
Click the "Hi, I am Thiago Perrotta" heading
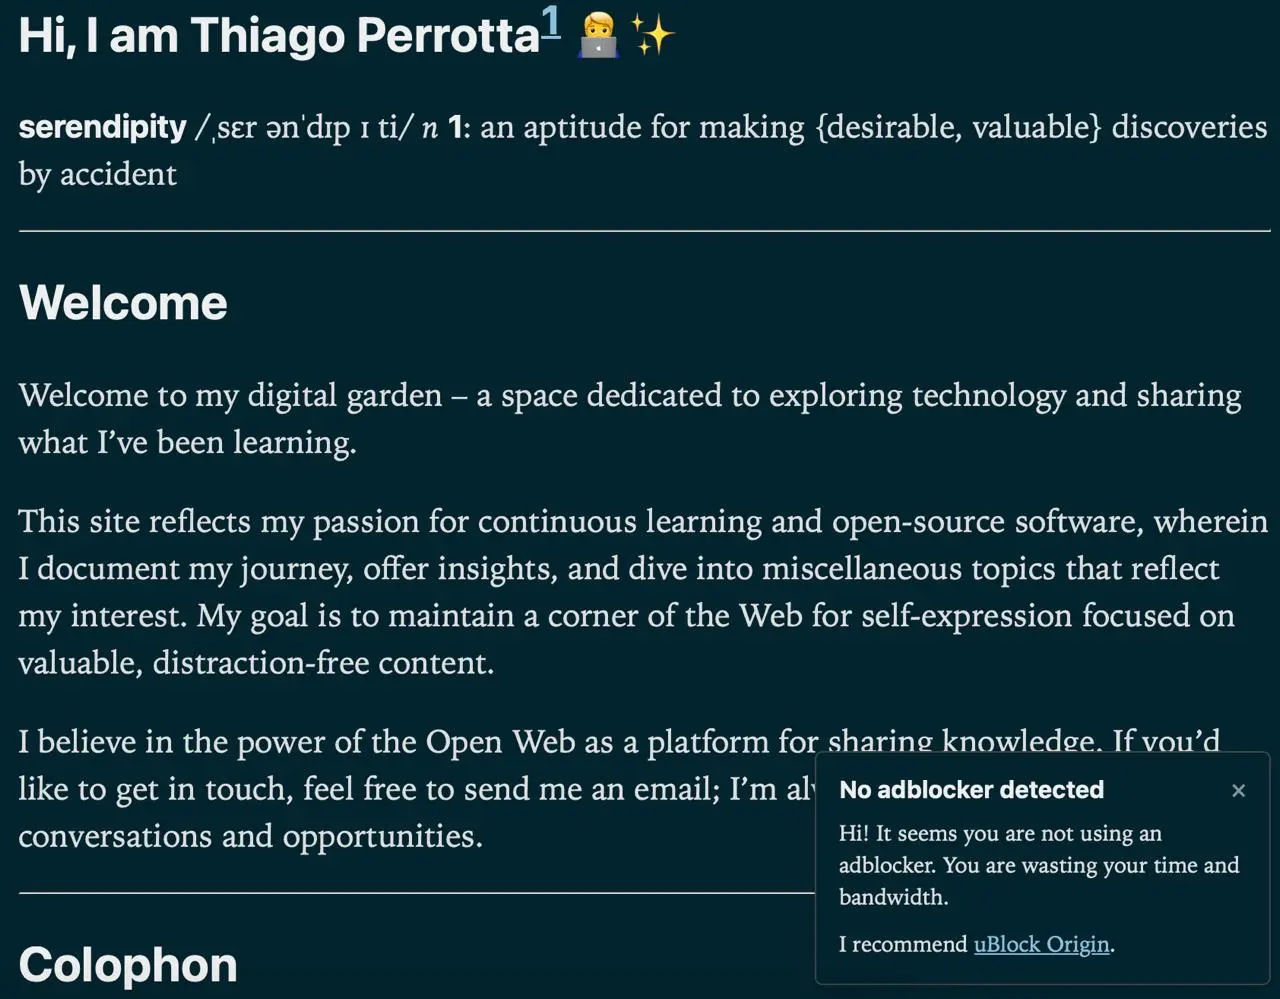pos(279,36)
